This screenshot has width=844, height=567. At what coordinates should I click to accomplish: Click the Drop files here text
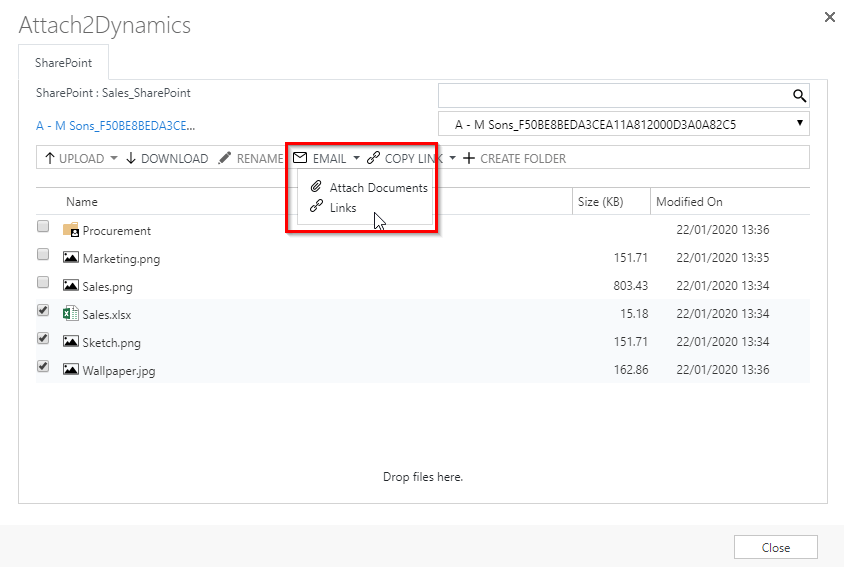423,477
